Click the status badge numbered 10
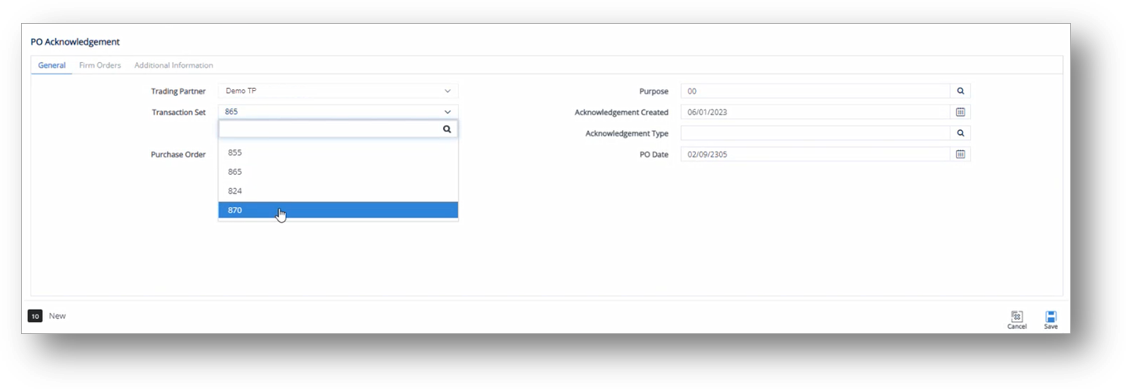1126x389 pixels. point(35,316)
